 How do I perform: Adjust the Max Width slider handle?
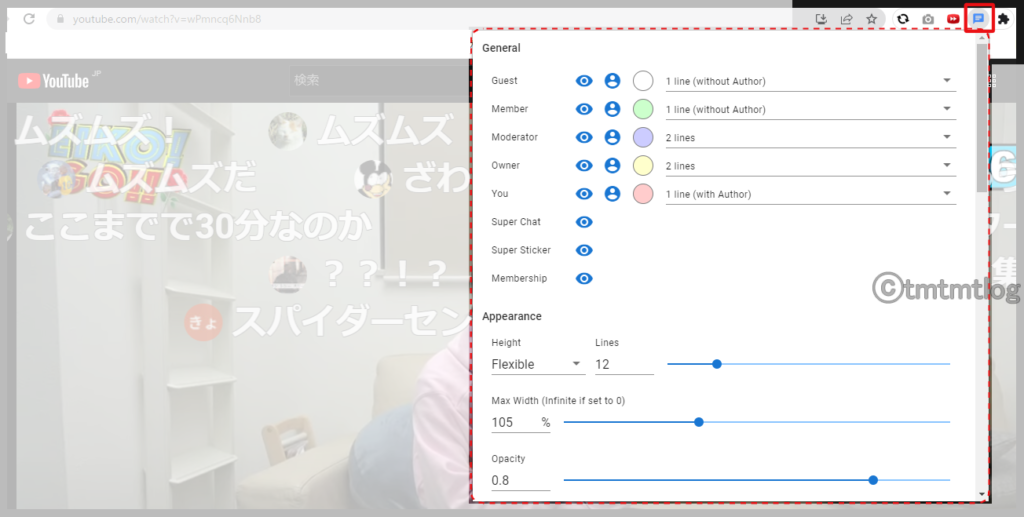click(x=699, y=422)
